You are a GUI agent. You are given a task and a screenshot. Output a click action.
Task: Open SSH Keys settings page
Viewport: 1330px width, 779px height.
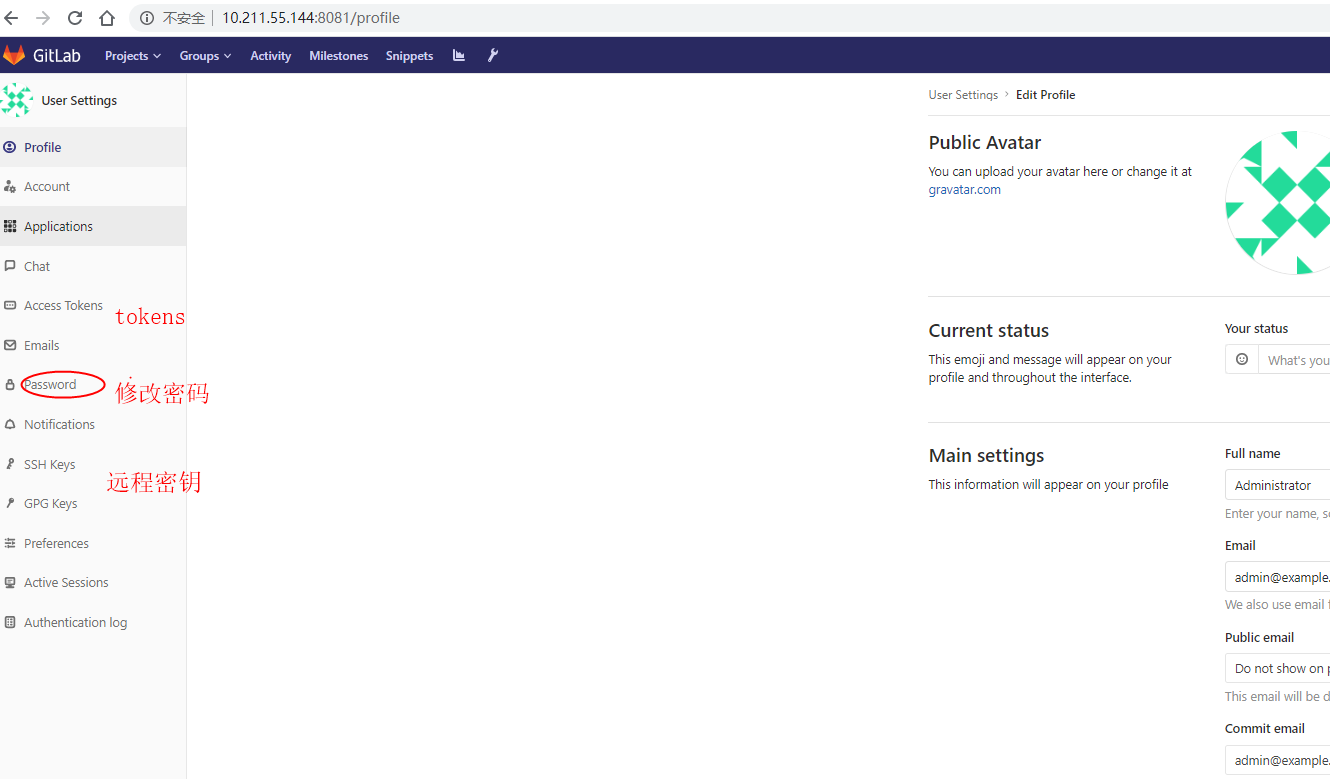click(49, 464)
